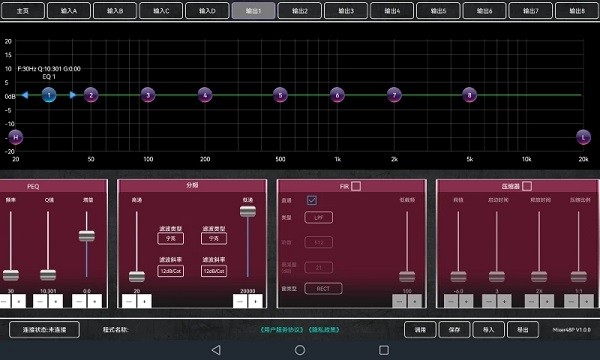Viewport: 600px width, 360px height.
Task: Select the high-pass H node
Action: tap(16, 137)
